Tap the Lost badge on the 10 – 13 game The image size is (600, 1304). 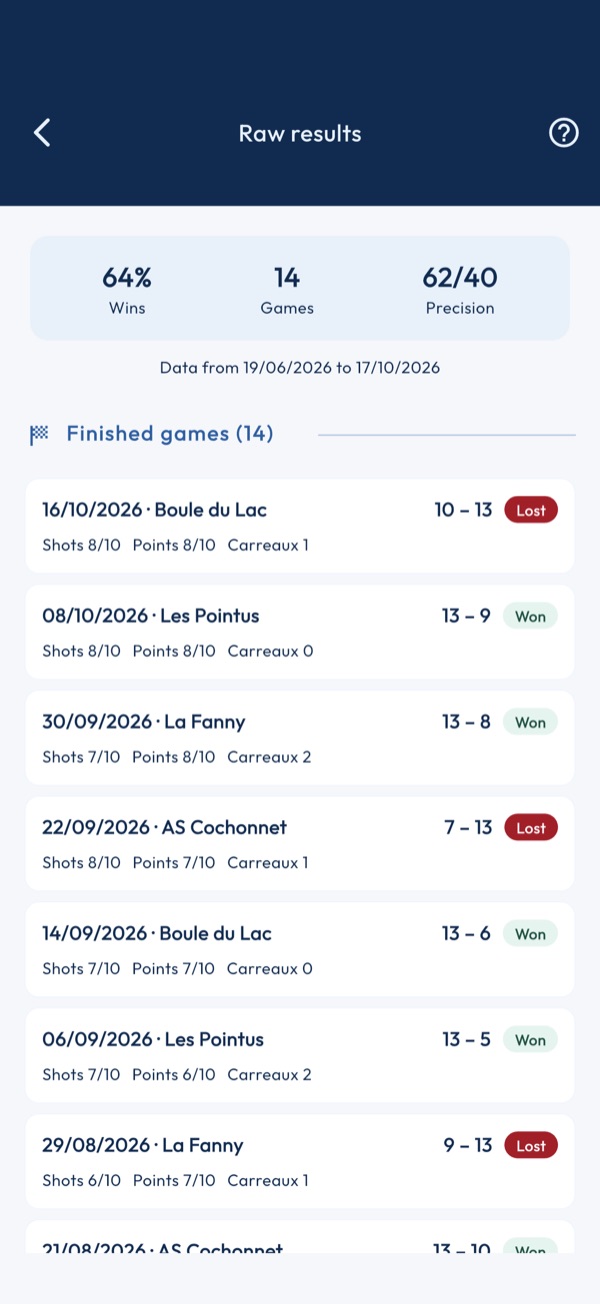pyautogui.click(x=531, y=510)
